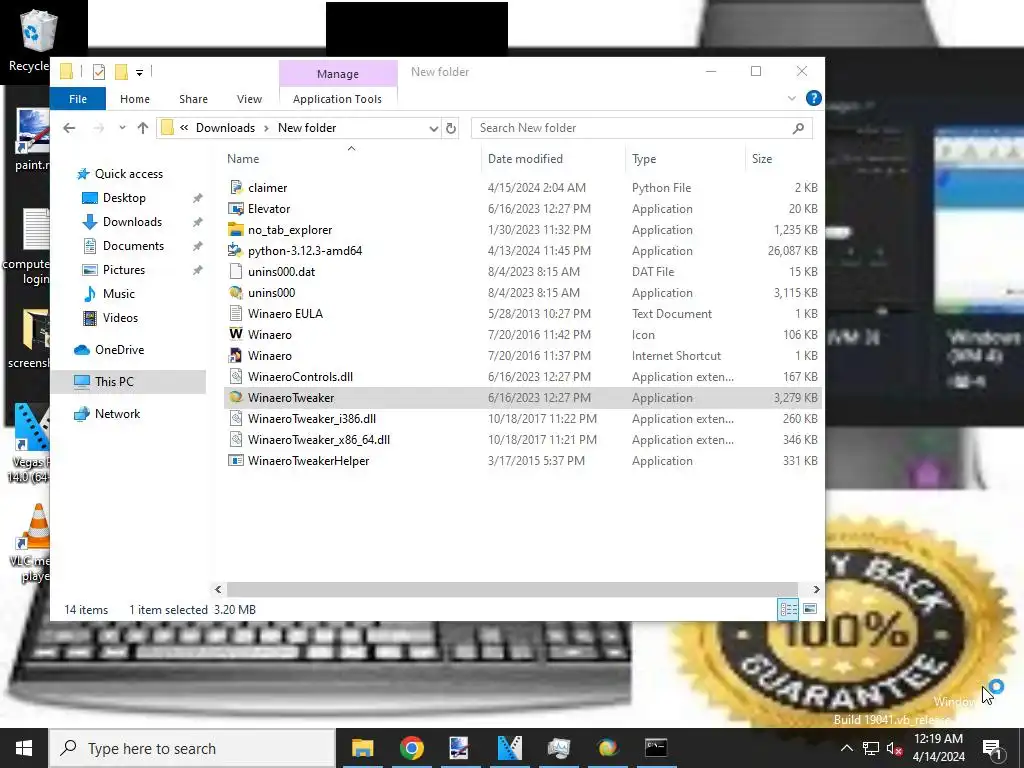The height and width of the screenshot is (768, 1024).
Task: Open the Share ribbon tab
Action: pos(193,99)
